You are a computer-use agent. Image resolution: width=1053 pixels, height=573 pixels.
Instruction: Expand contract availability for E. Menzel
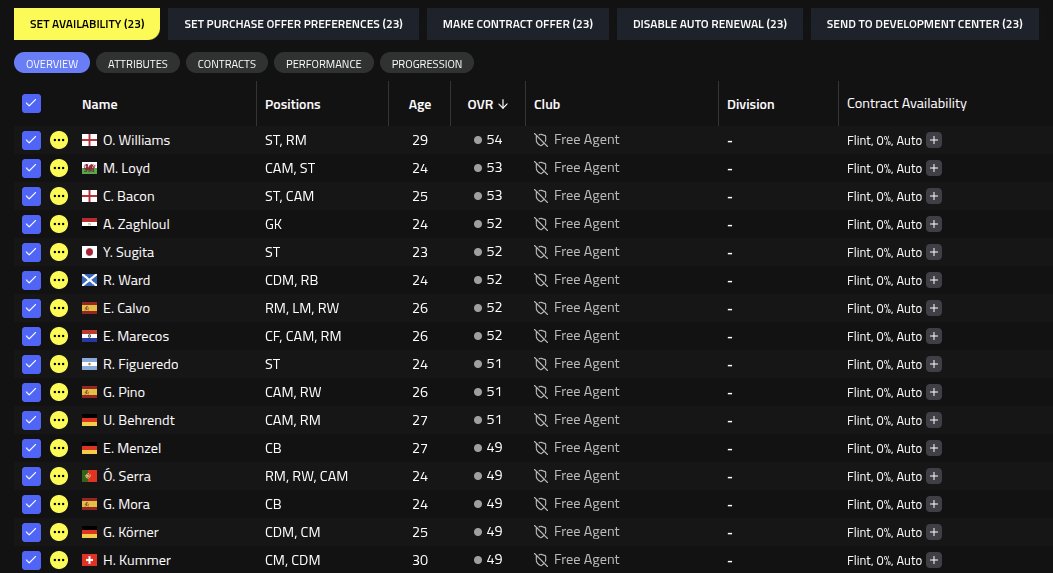[x=933, y=448]
